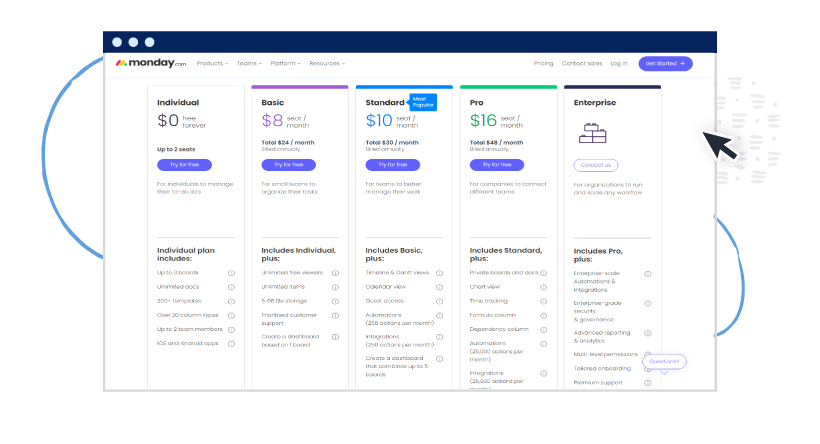
Task: Click the Most Popular badge on Standard
Action: (423, 102)
